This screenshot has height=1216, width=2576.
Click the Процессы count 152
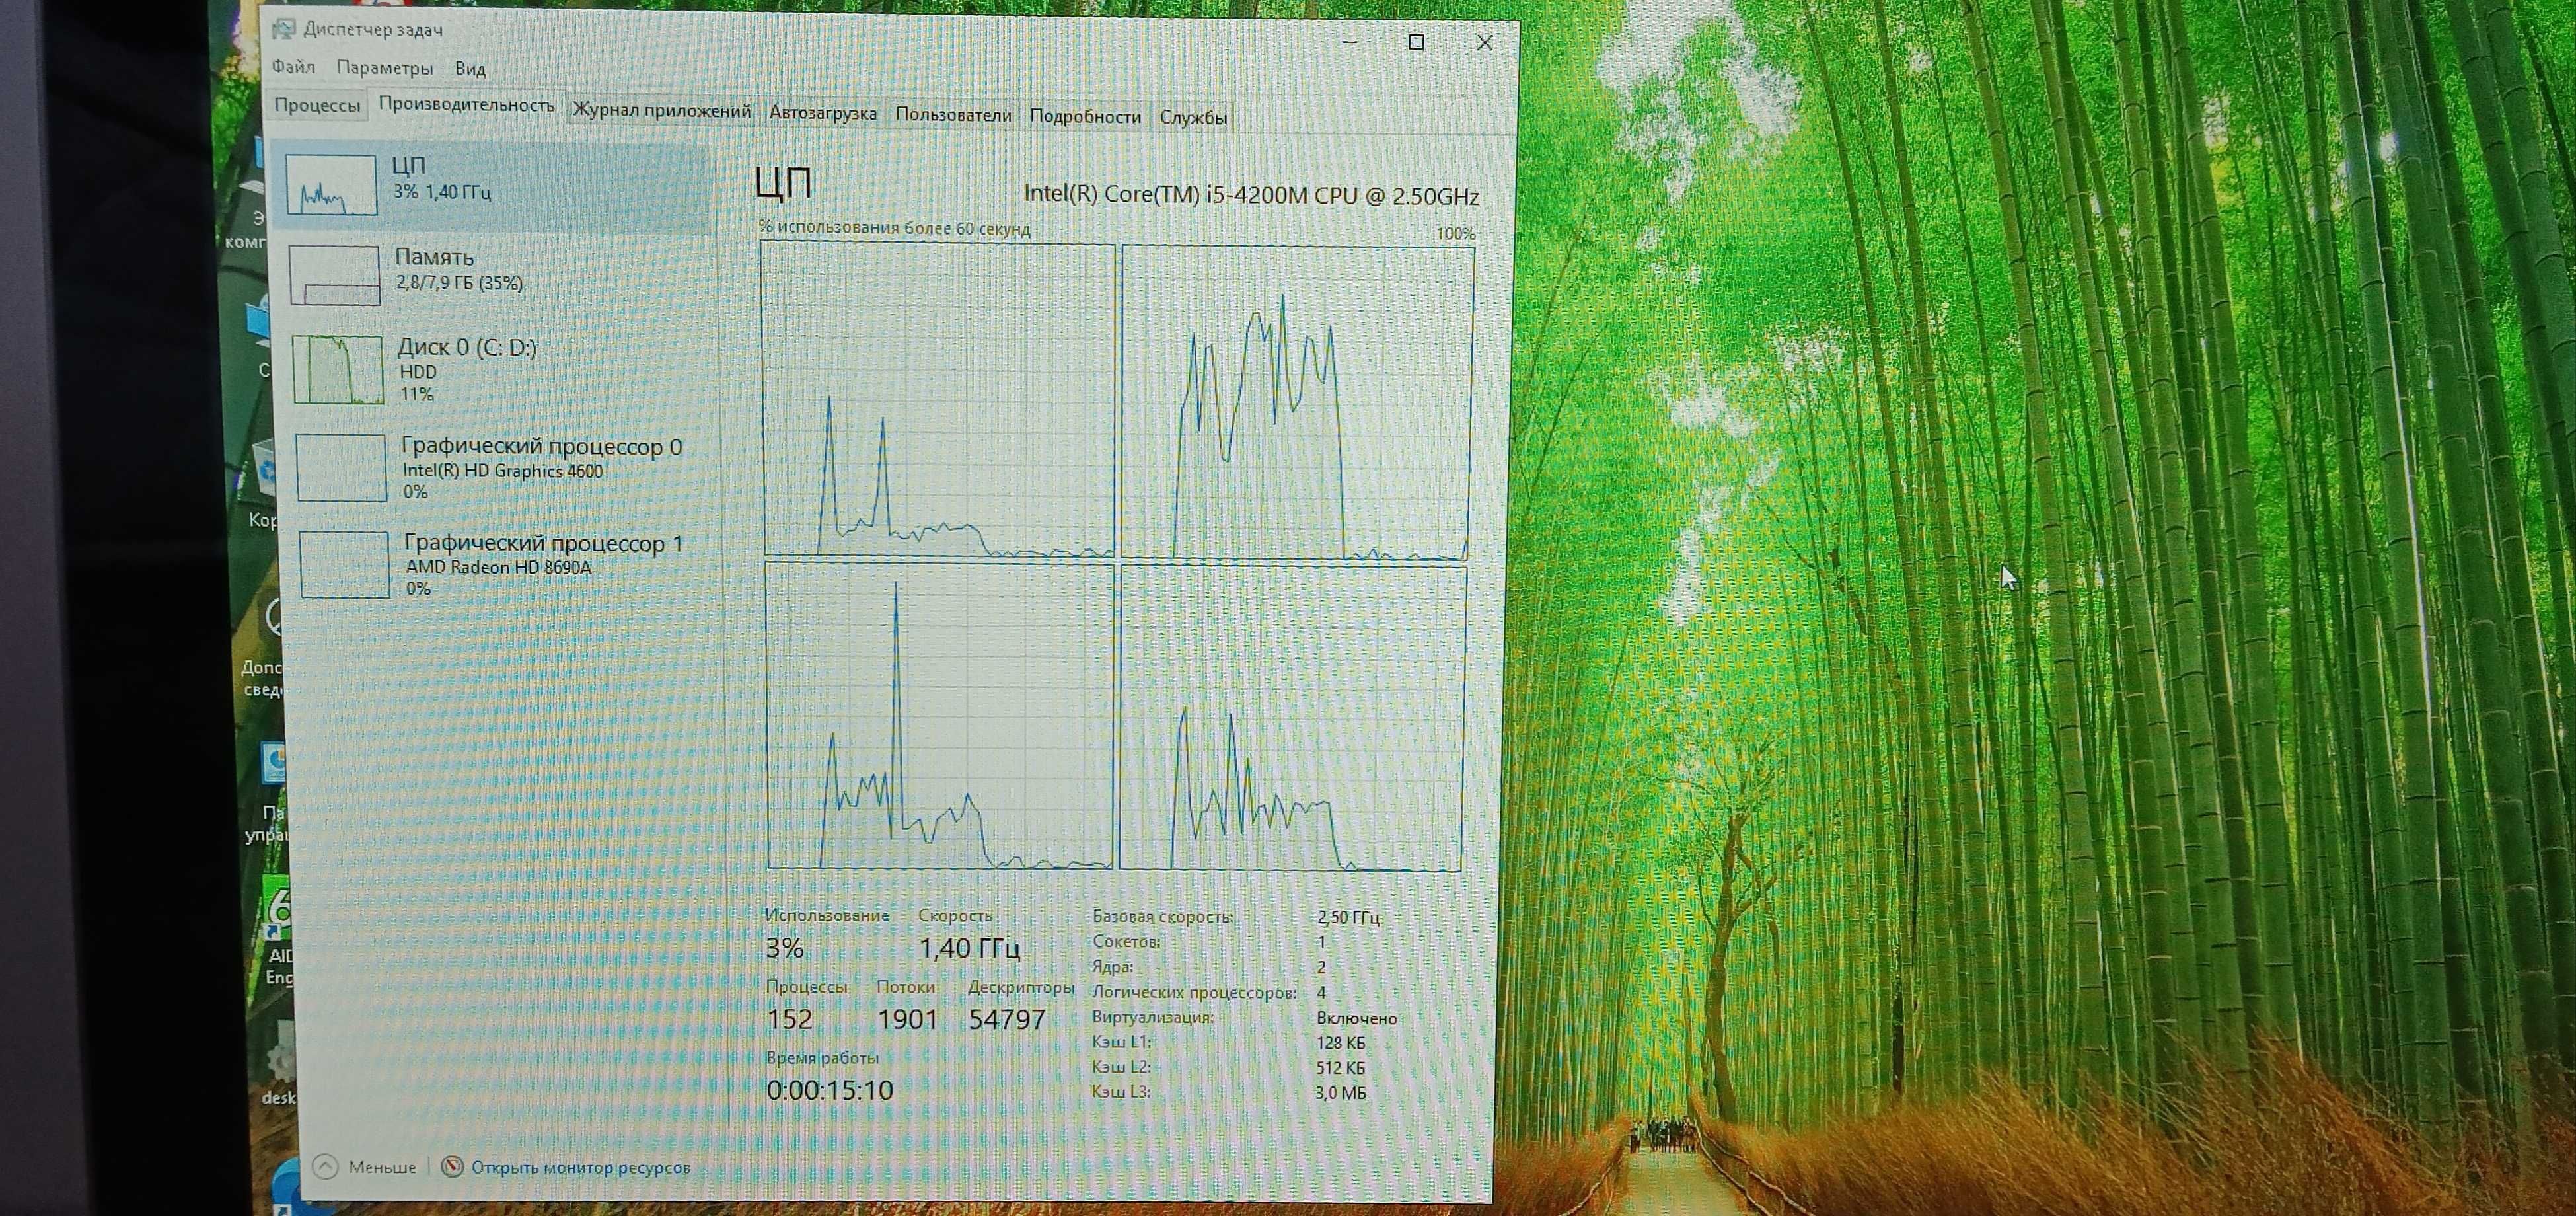790,1019
